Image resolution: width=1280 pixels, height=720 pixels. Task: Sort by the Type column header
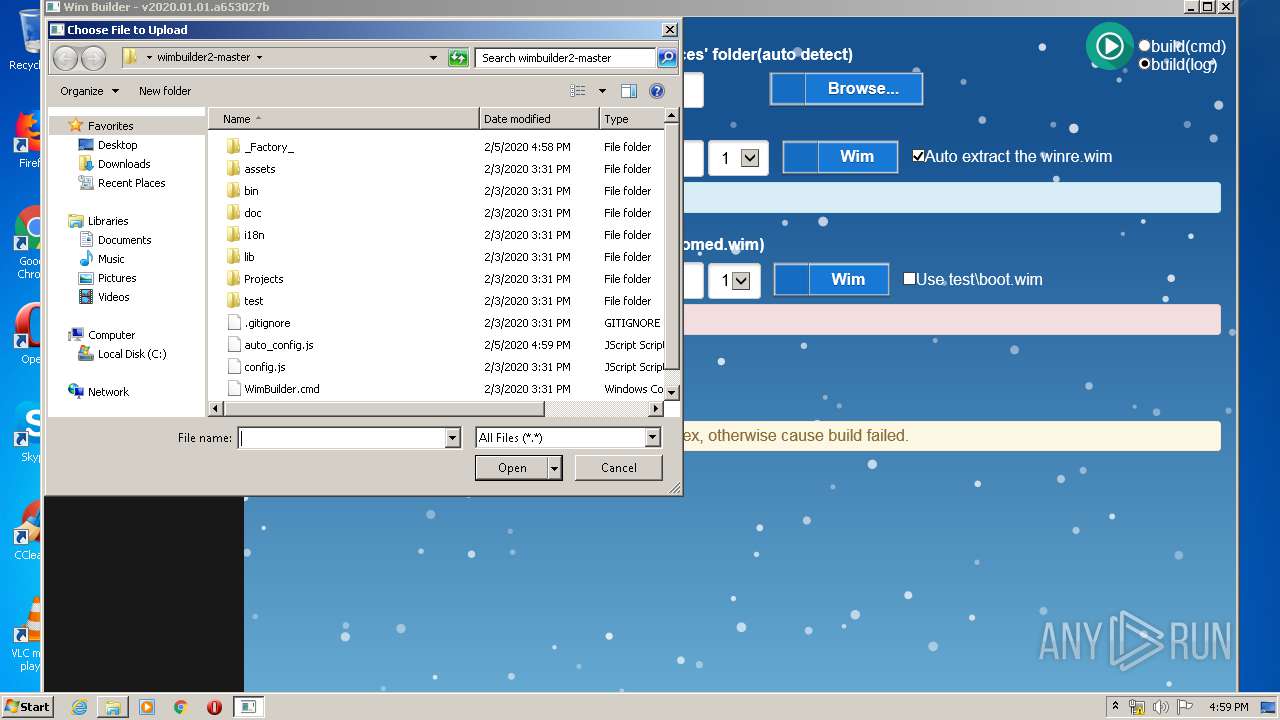point(631,119)
